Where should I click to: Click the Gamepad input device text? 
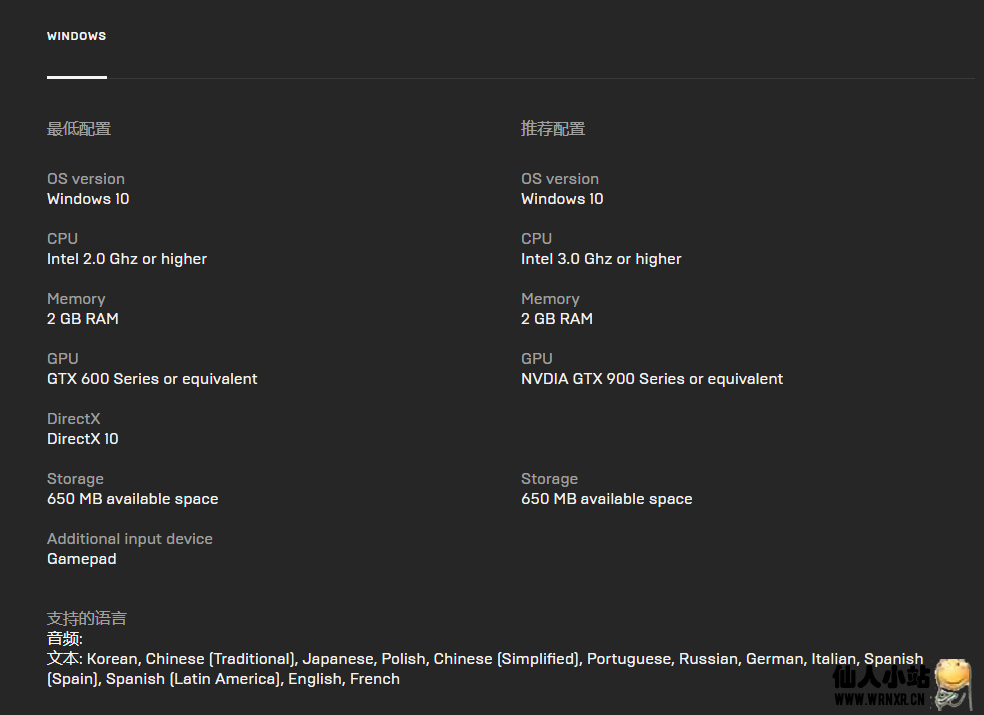pos(82,559)
